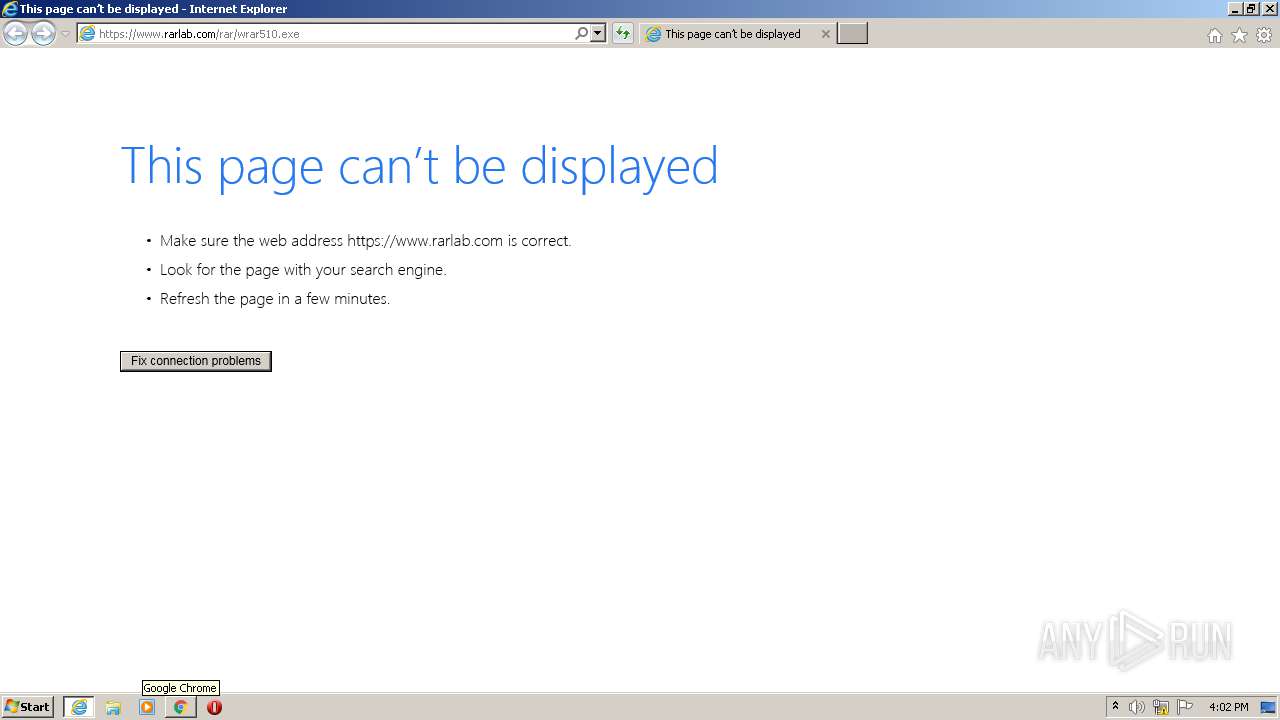Open the network status tray icon
1280x720 pixels.
(x=1161, y=707)
